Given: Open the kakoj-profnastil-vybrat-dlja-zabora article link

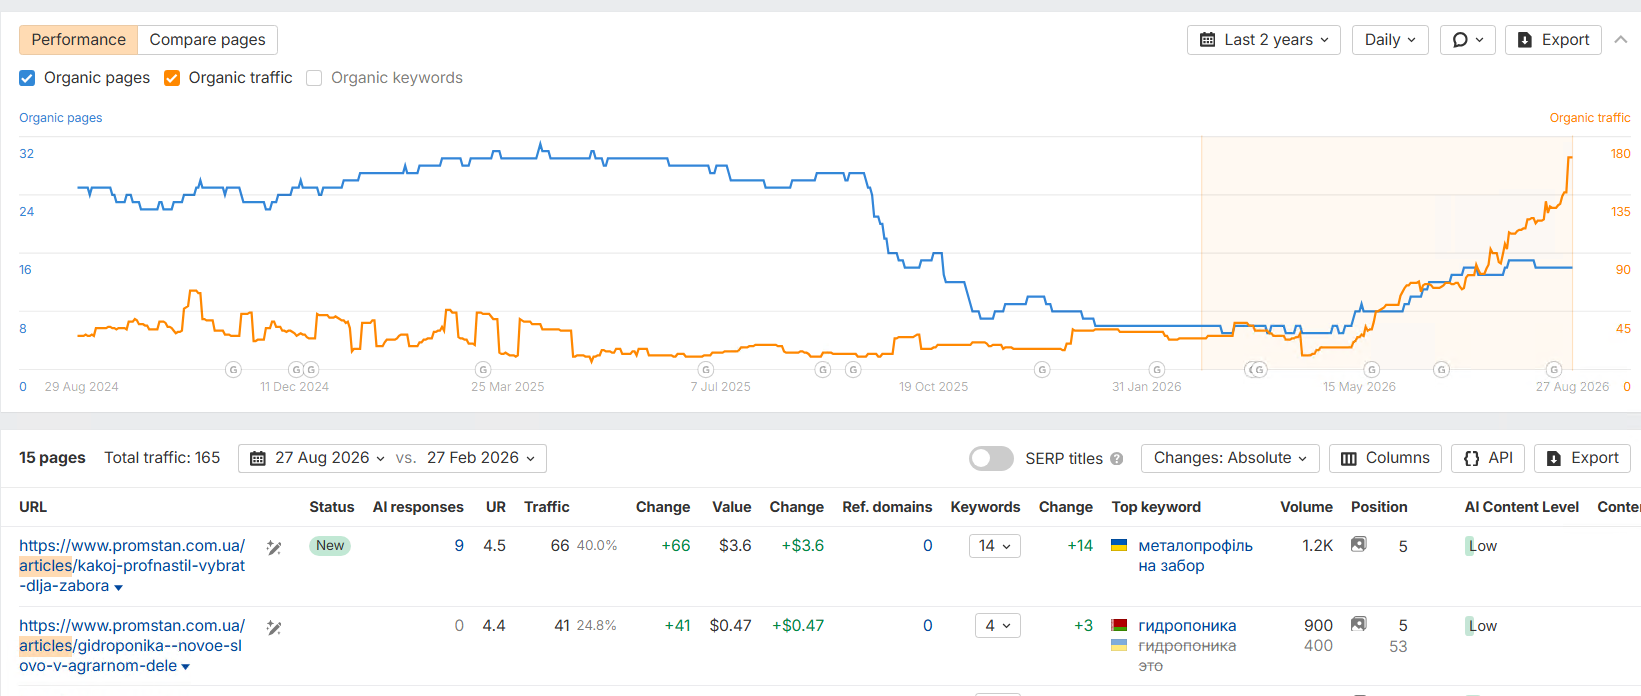Looking at the screenshot, I should point(132,566).
